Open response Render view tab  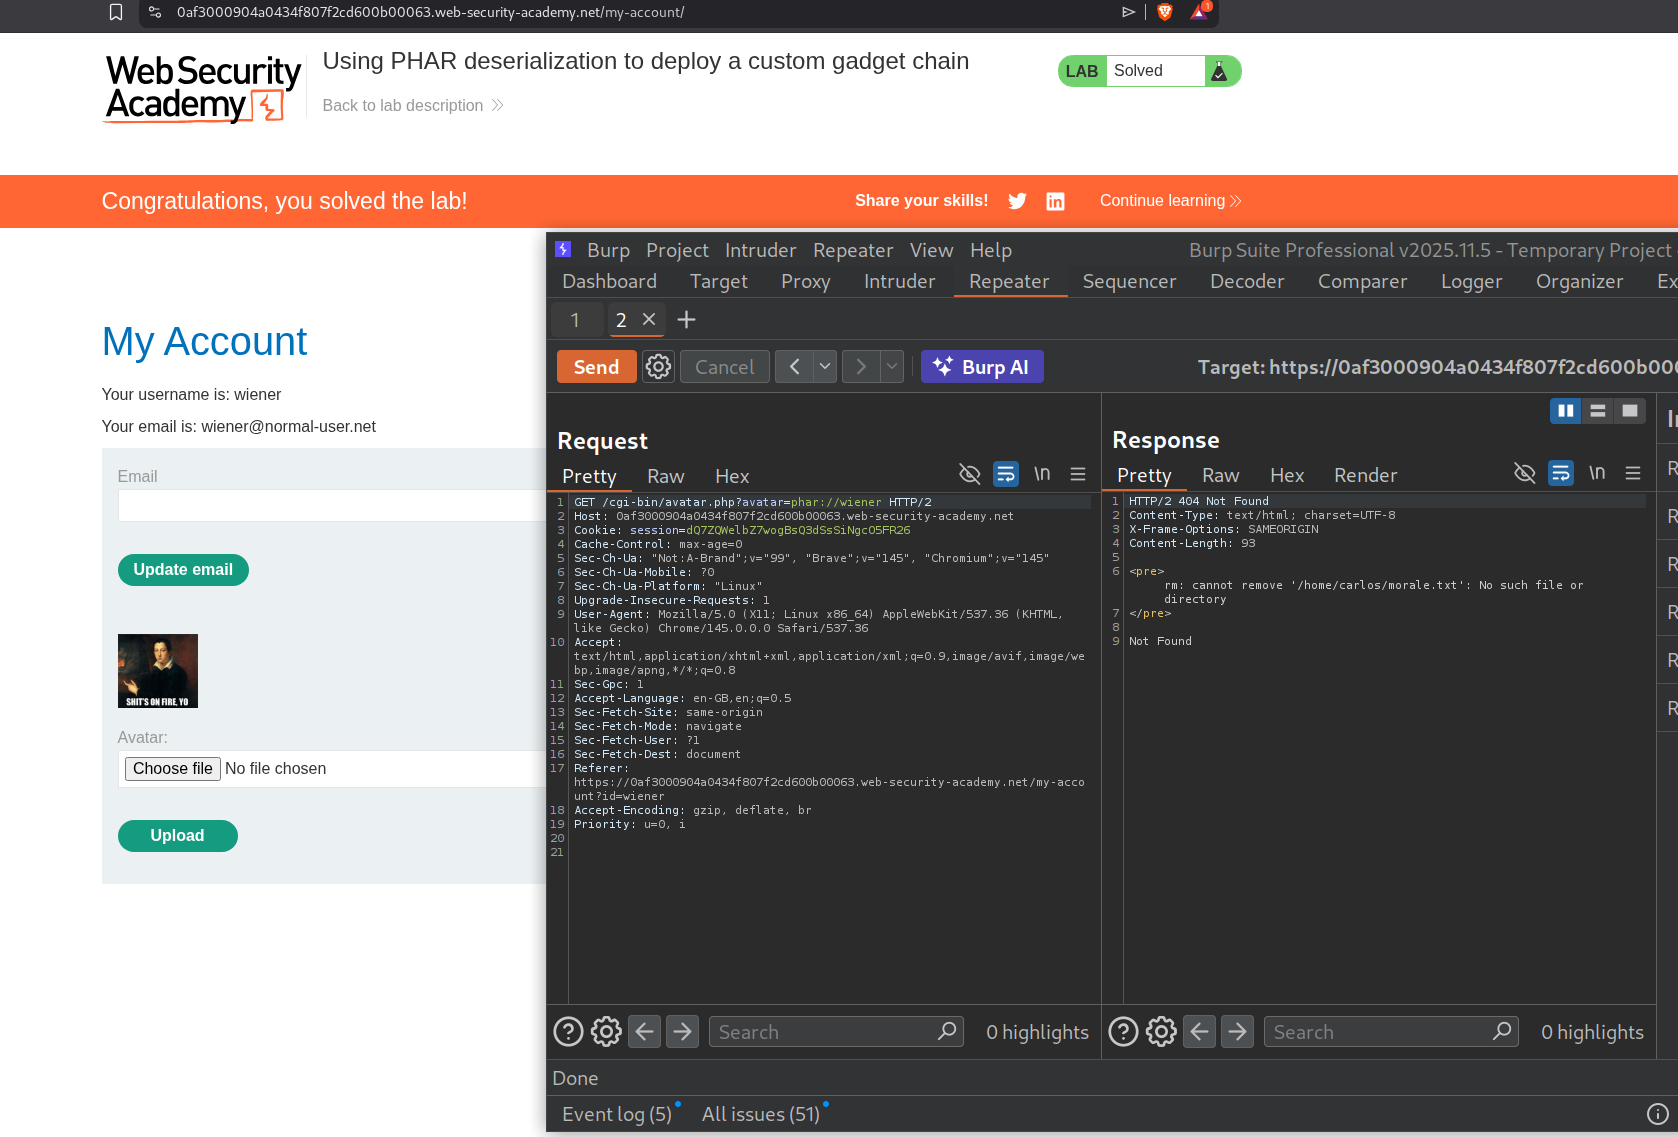pos(1365,476)
